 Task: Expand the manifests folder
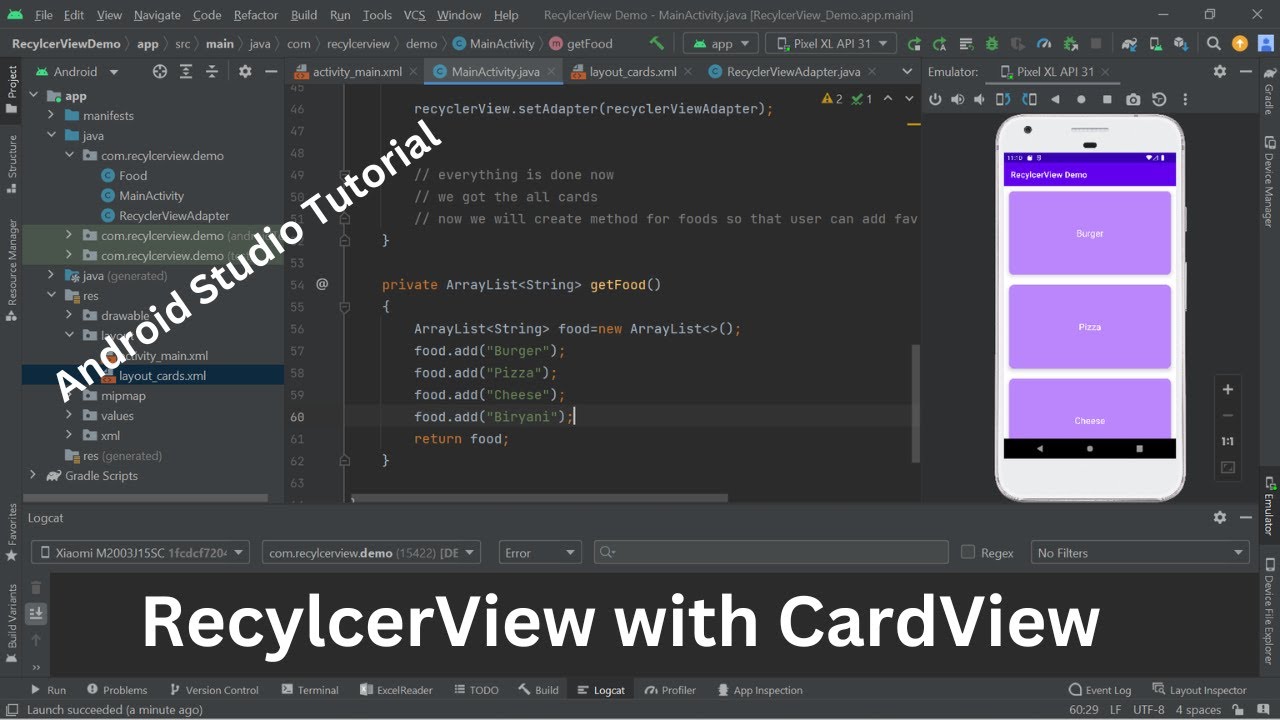[x=51, y=116]
